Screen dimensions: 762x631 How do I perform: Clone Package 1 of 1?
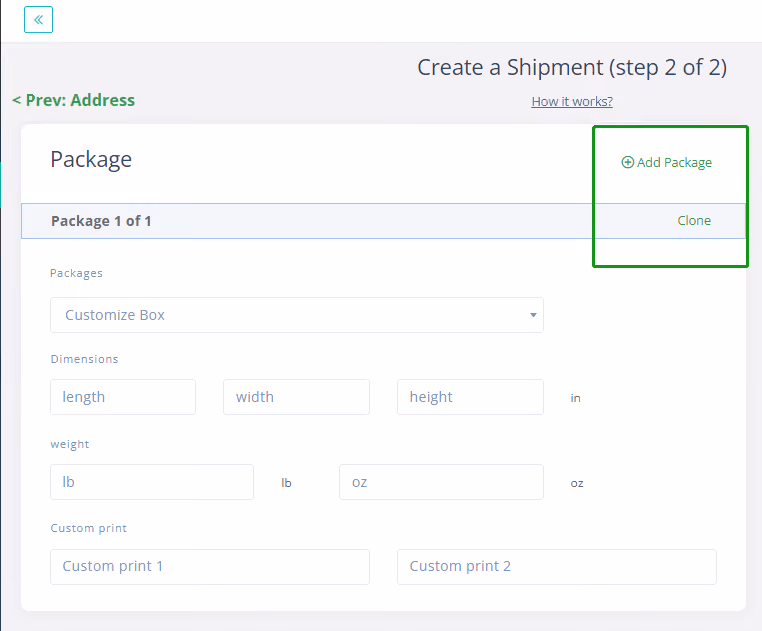pos(694,221)
